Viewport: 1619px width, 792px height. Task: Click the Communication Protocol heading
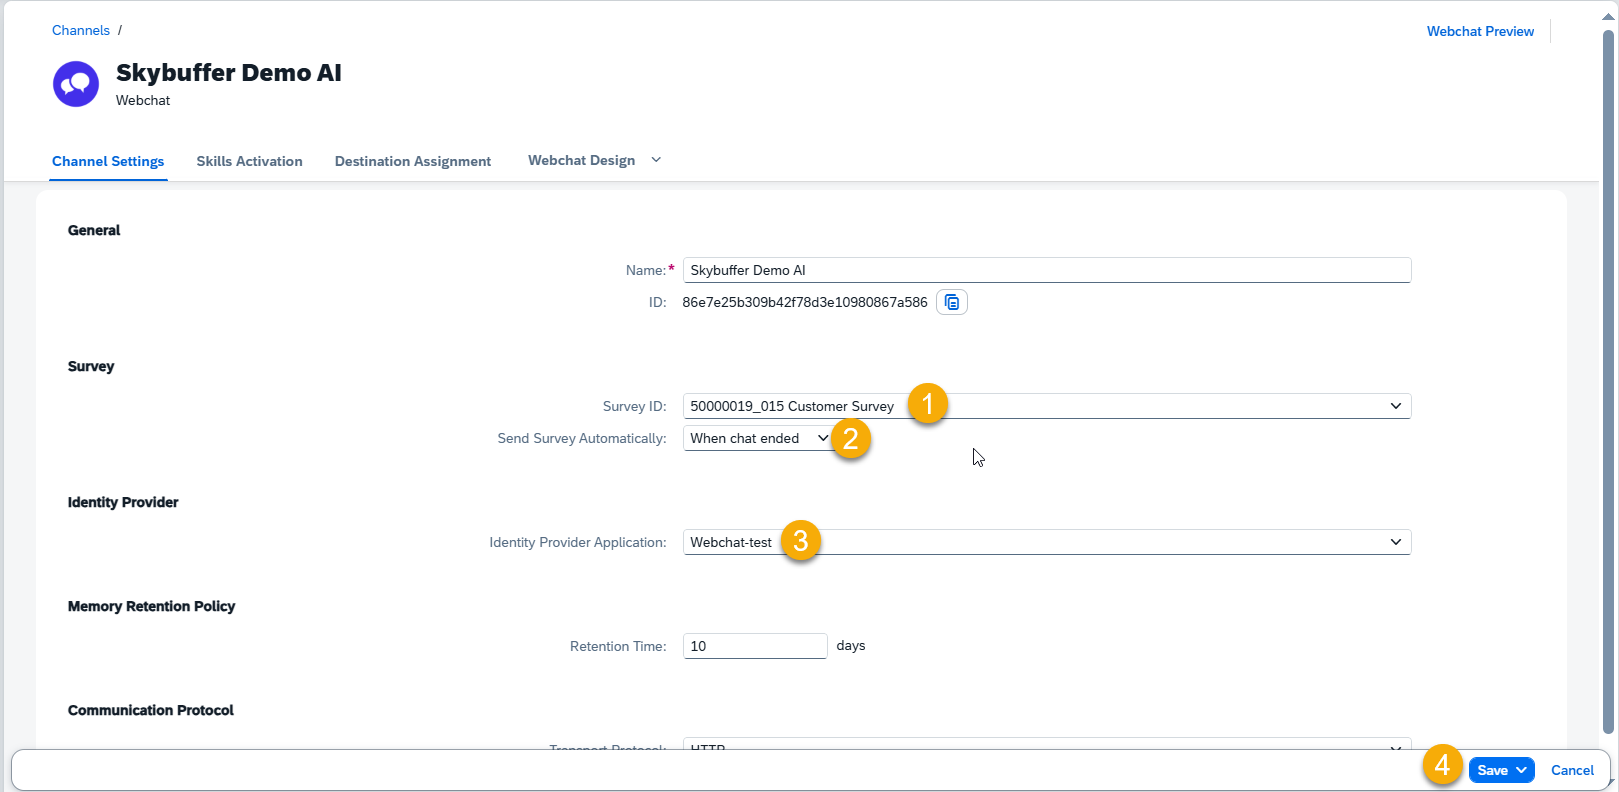(x=151, y=710)
